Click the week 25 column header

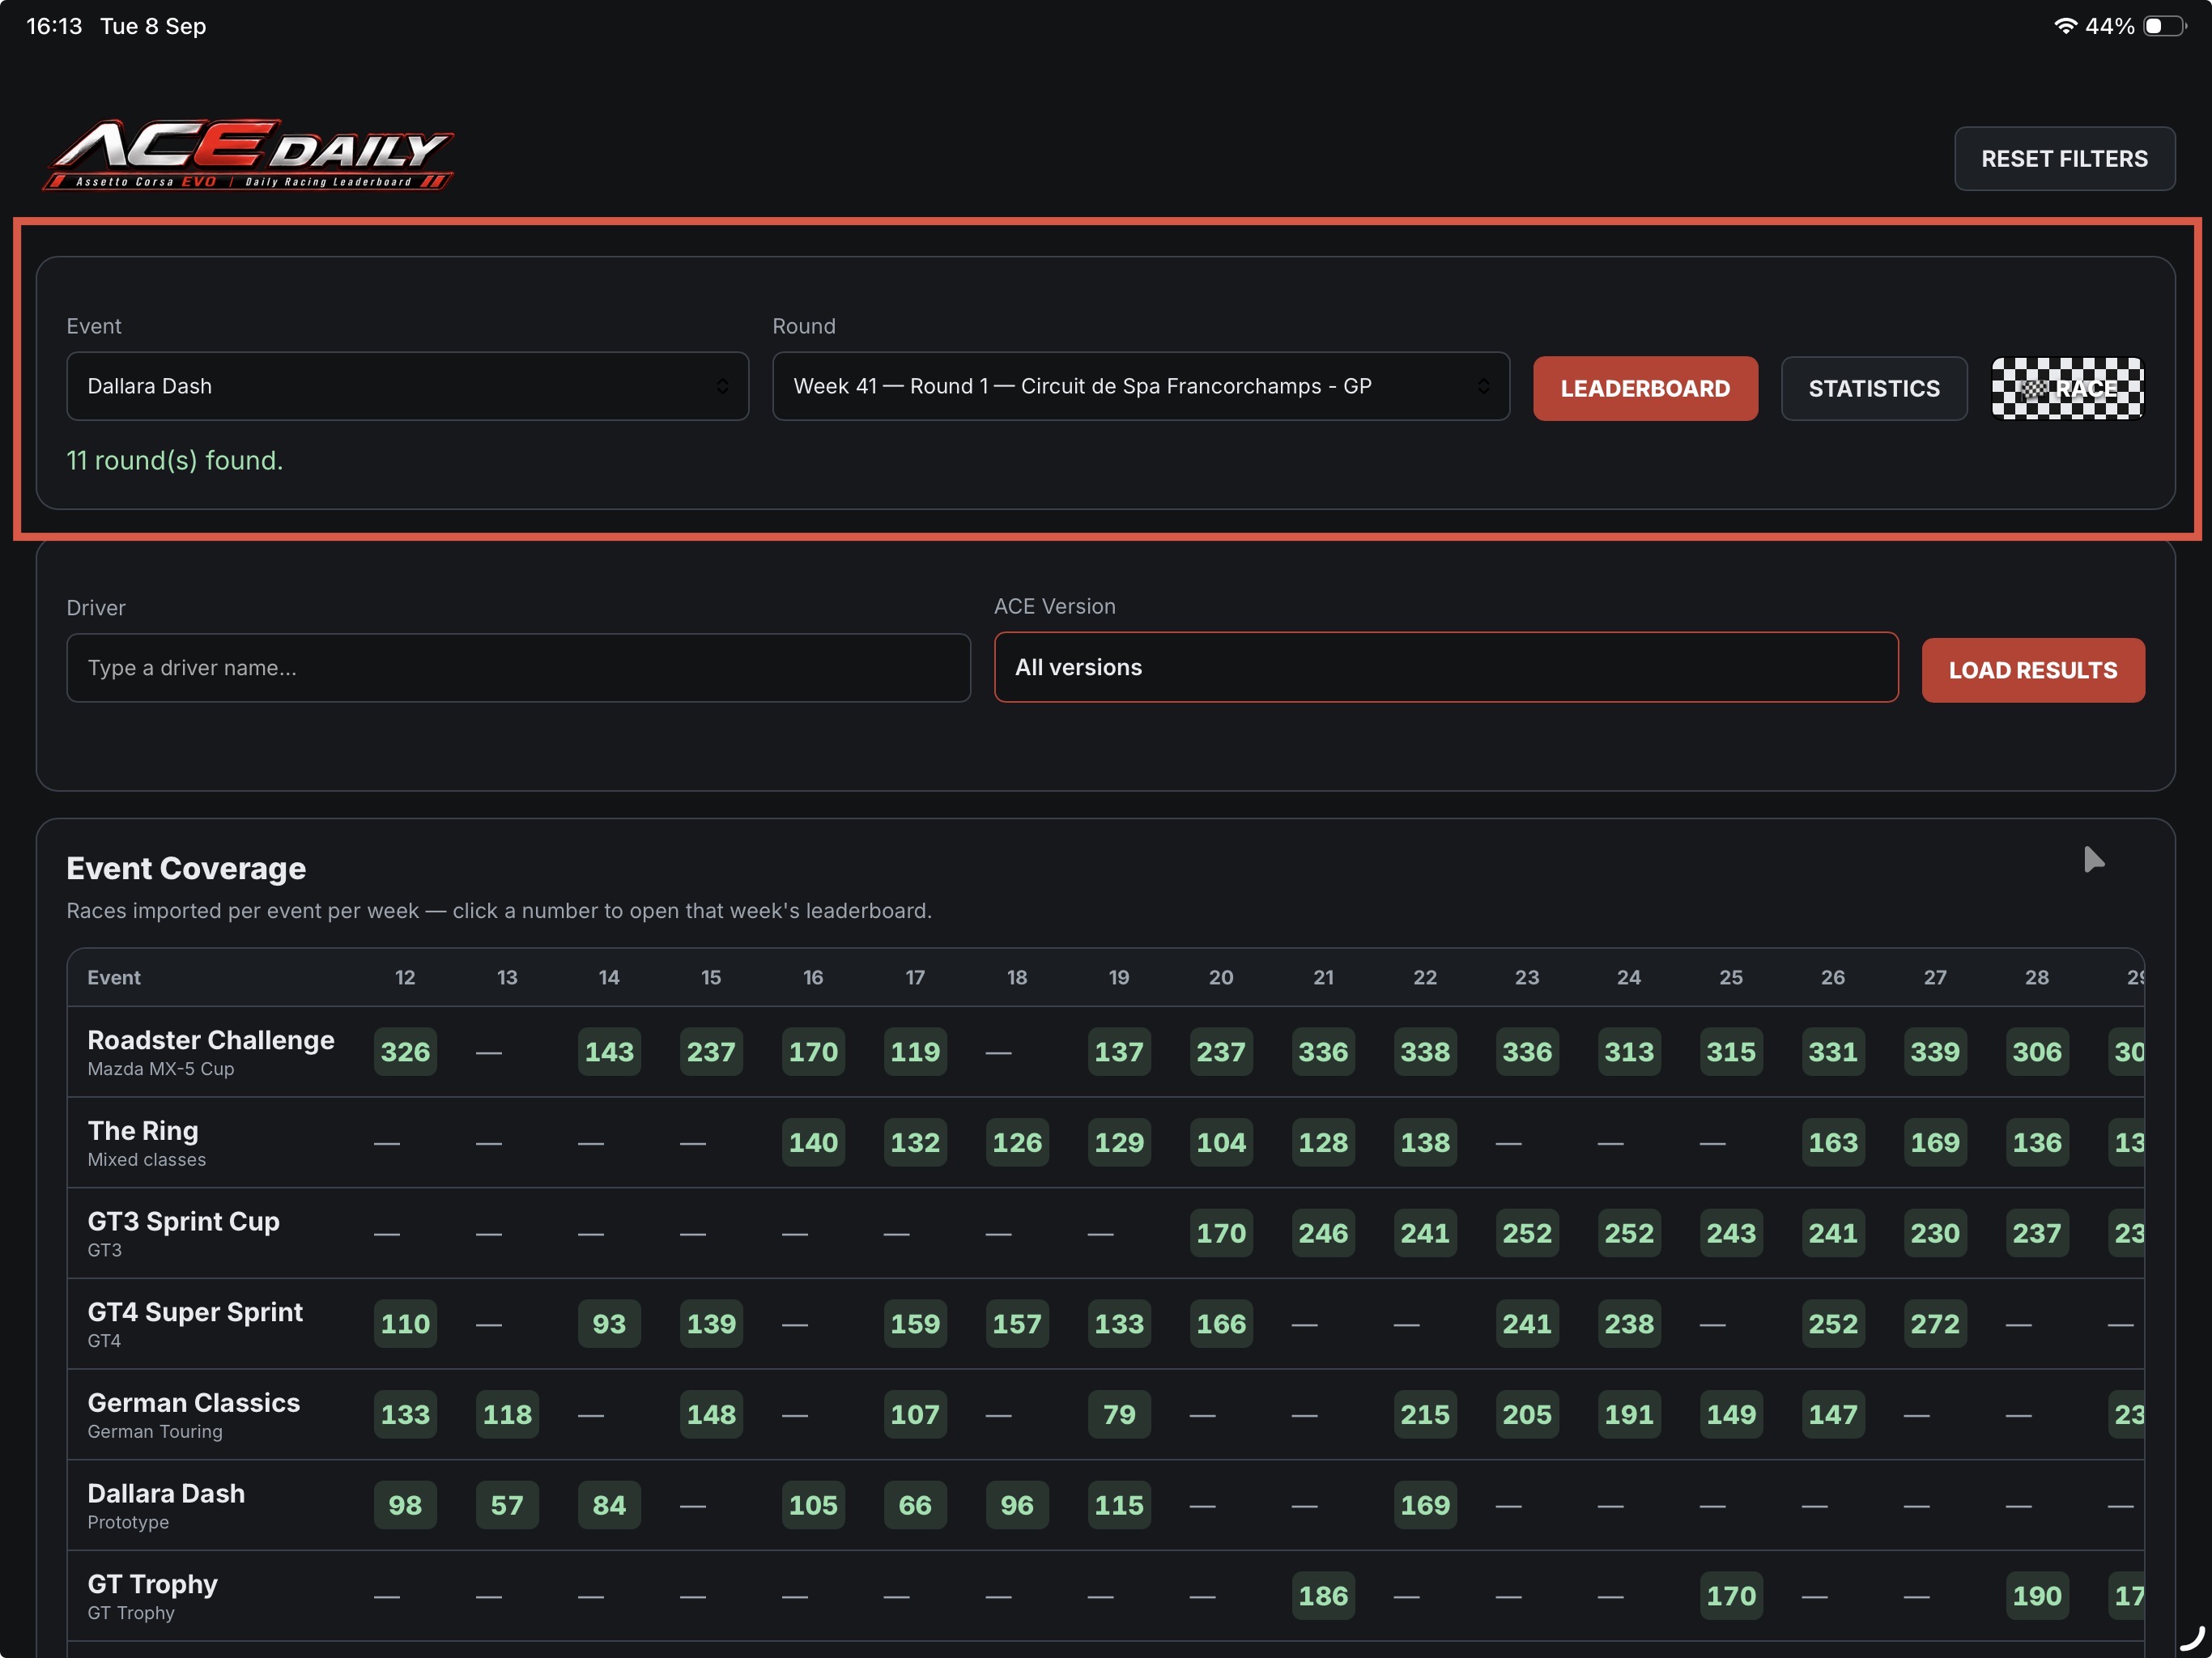tap(1731, 977)
